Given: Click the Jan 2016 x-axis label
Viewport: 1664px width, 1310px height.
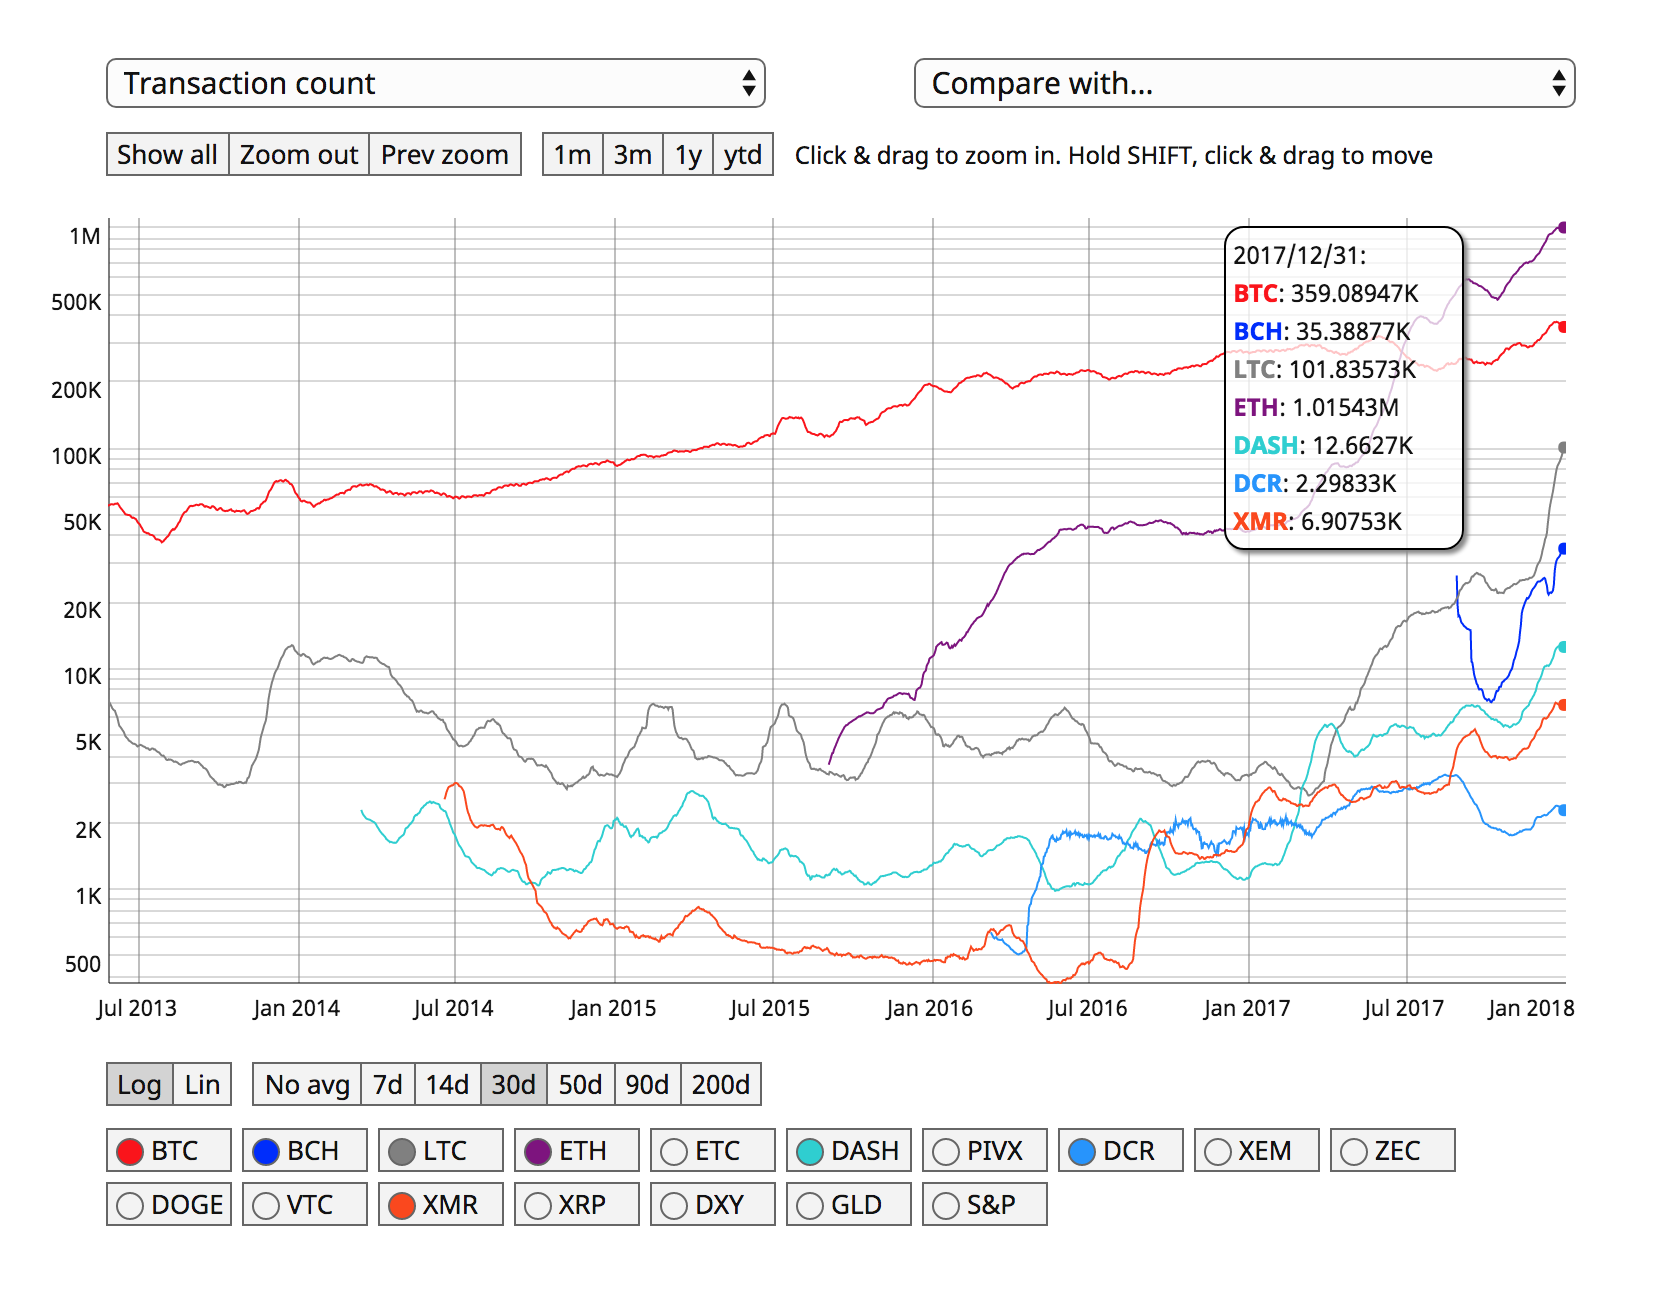Looking at the screenshot, I should click(x=929, y=1008).
